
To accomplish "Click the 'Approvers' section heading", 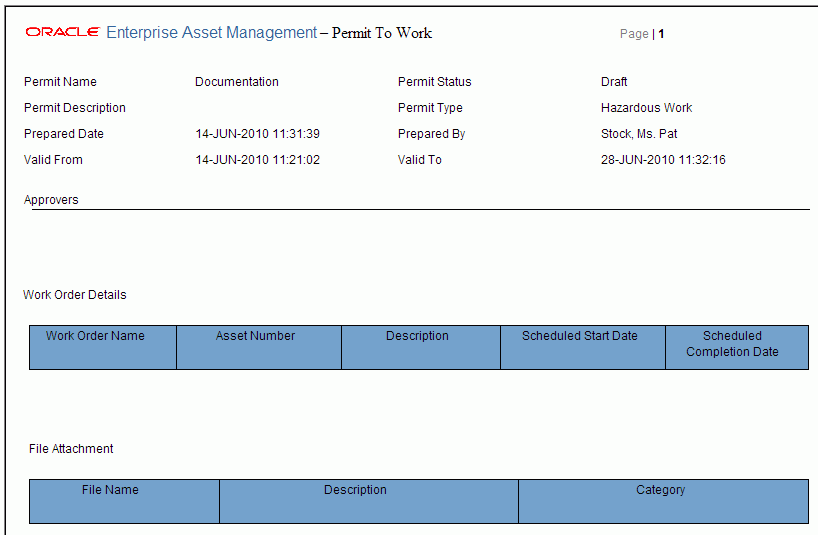I will [x=51, y=200].
